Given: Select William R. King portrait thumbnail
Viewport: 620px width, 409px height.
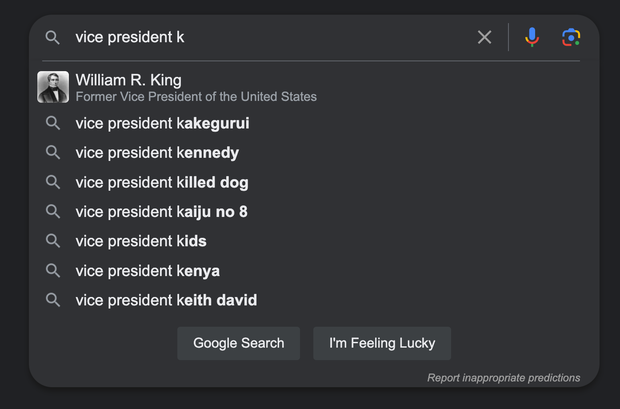Looking at the screenshot, I should (x=53, y=87).
